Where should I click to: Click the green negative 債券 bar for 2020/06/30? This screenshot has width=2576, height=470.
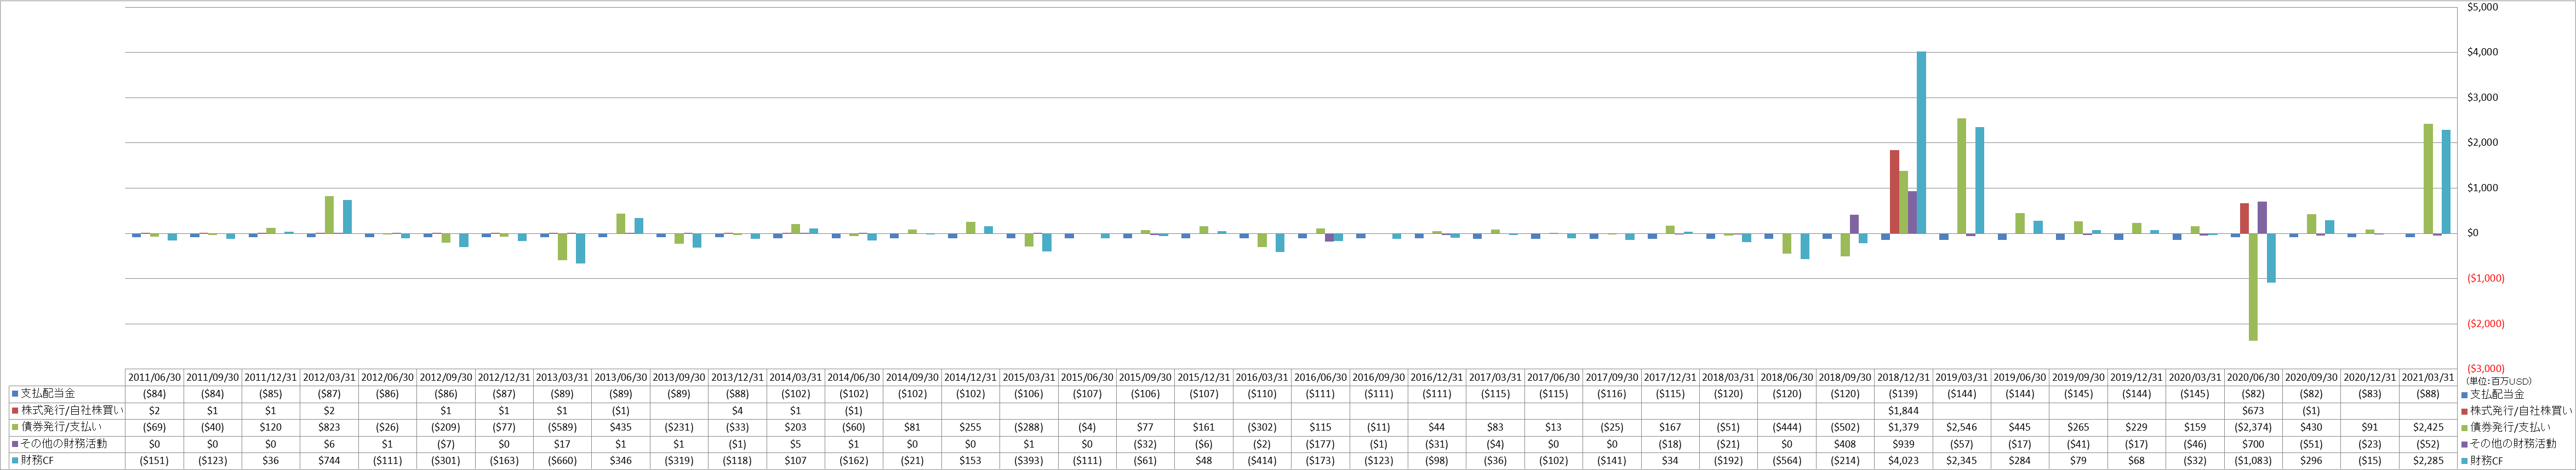pos(2253,287)
